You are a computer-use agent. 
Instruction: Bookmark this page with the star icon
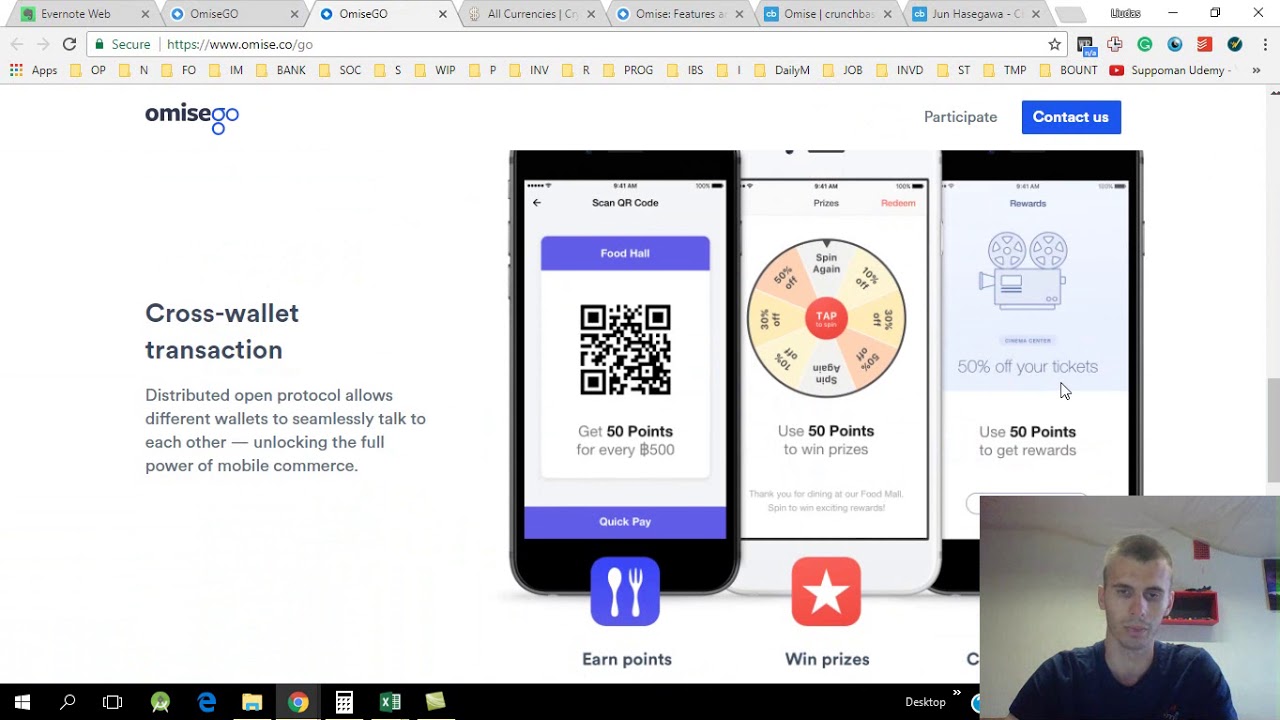coord(1054,44)
